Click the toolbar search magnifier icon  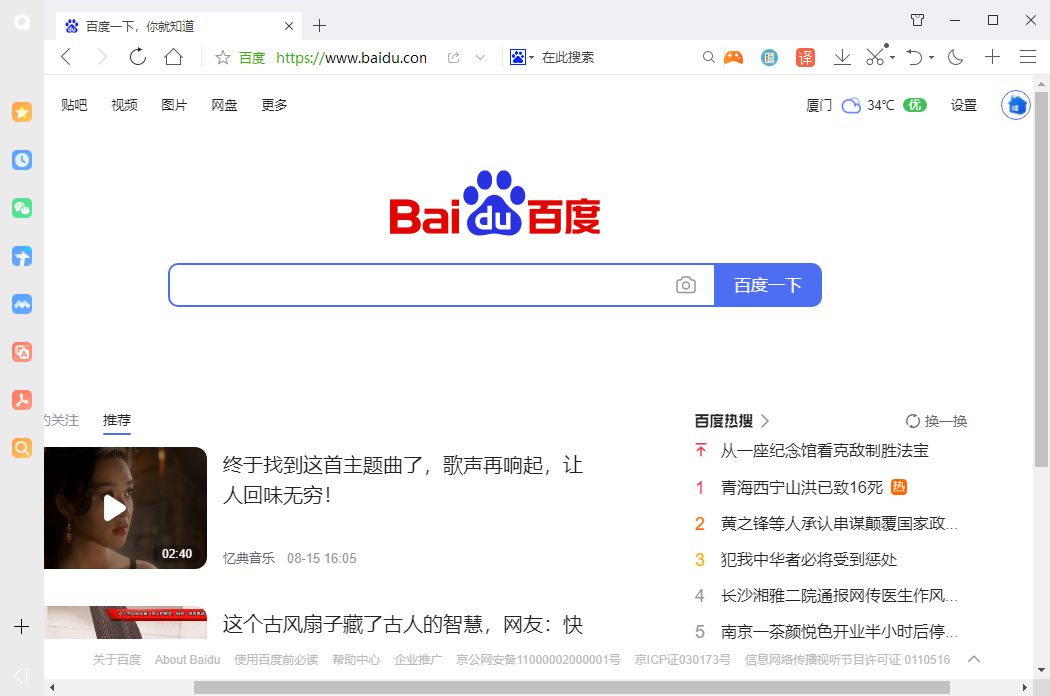(x=708, y=58)
